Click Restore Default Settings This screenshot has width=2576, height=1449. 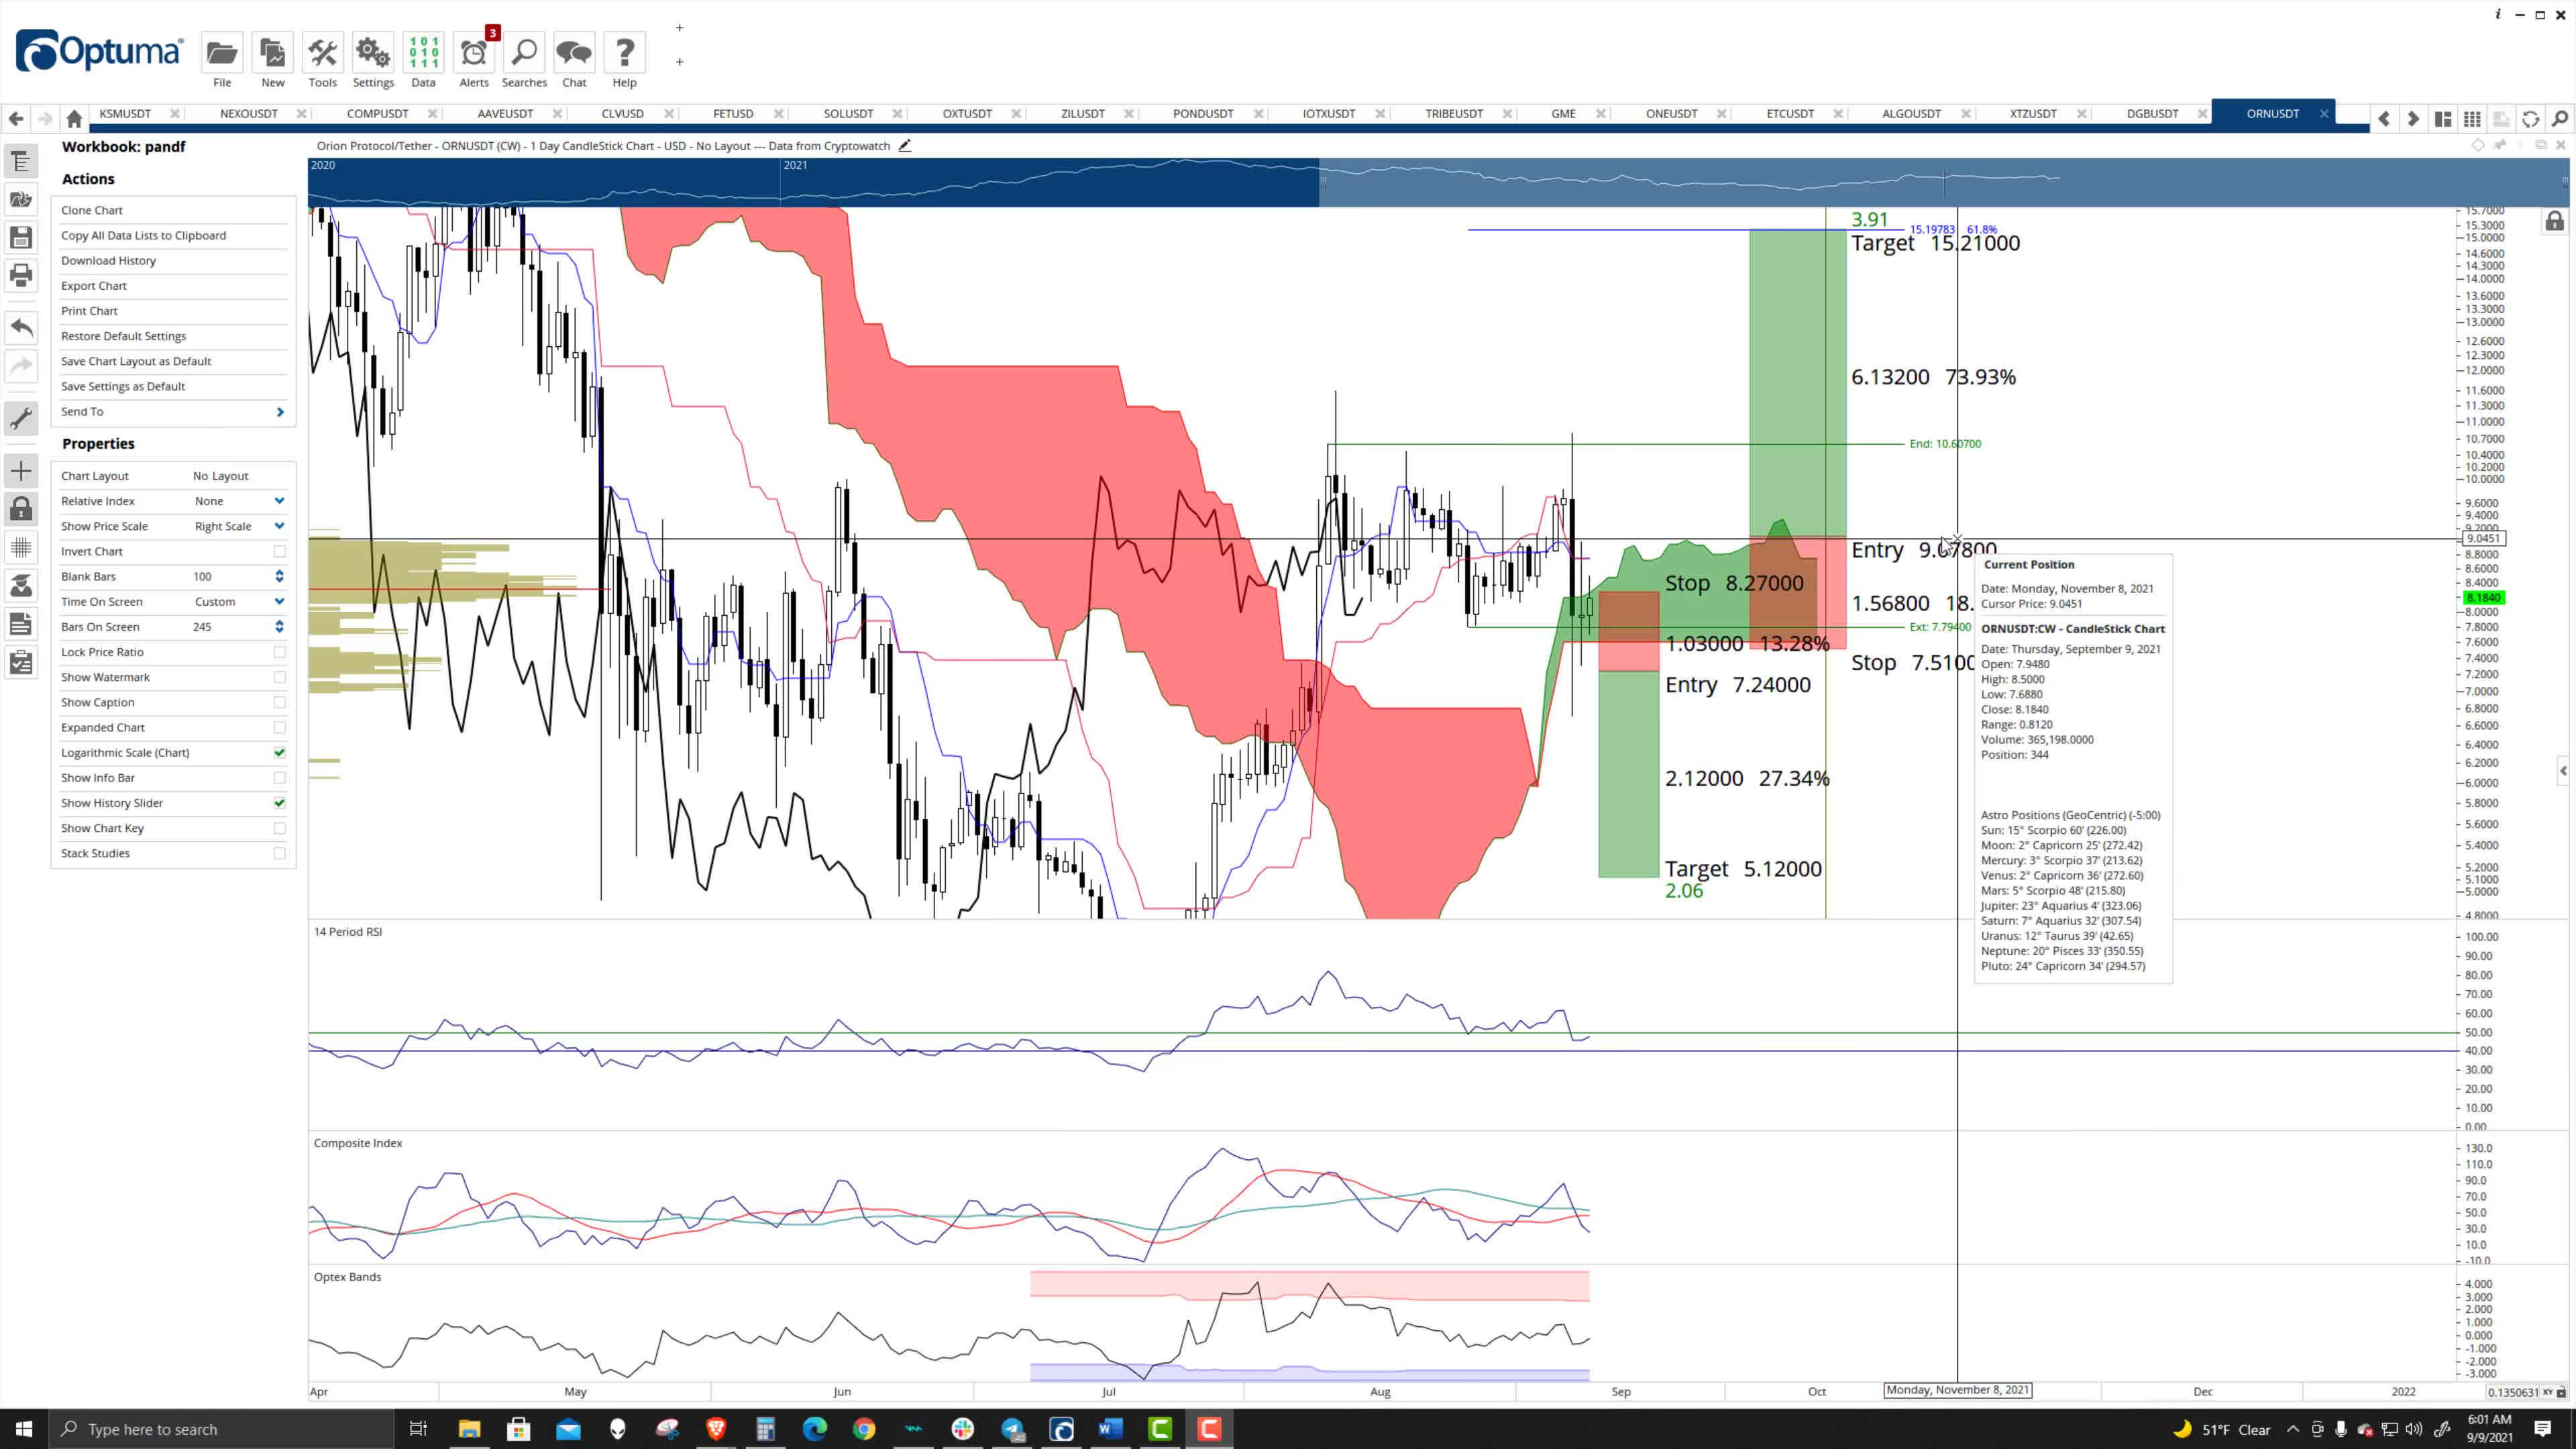click(123, 336)
